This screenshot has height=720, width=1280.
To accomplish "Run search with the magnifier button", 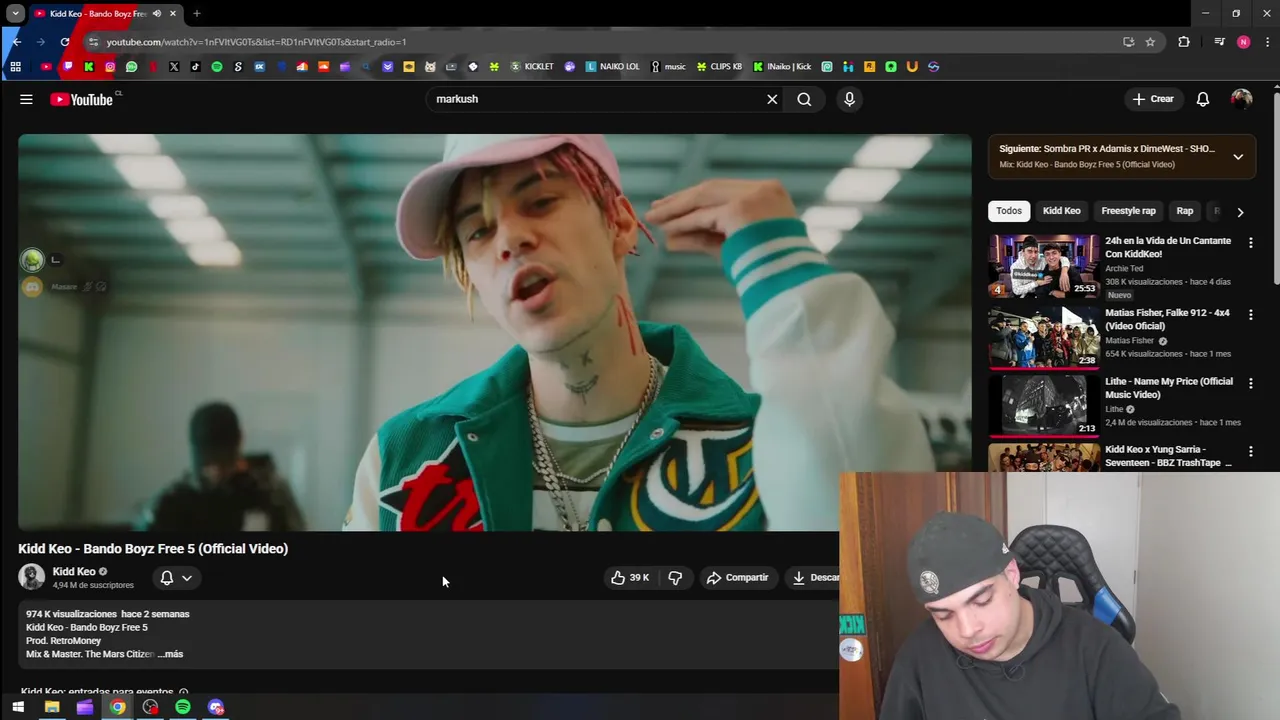I will point(804,99).
